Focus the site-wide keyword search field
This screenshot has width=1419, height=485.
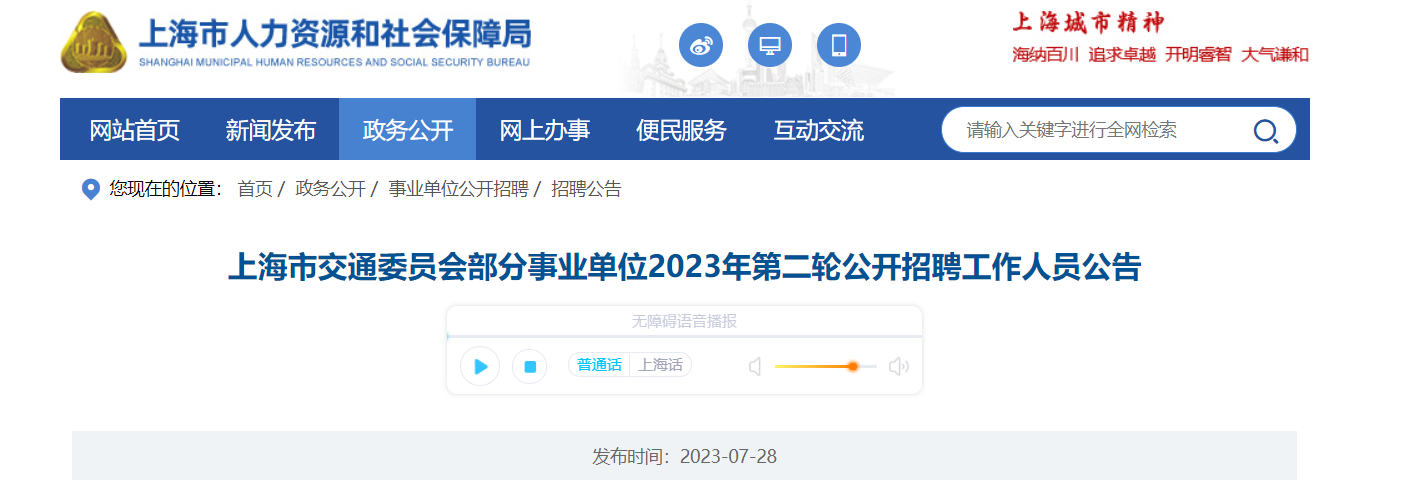pyautogui.click(x=1090, y=130)
